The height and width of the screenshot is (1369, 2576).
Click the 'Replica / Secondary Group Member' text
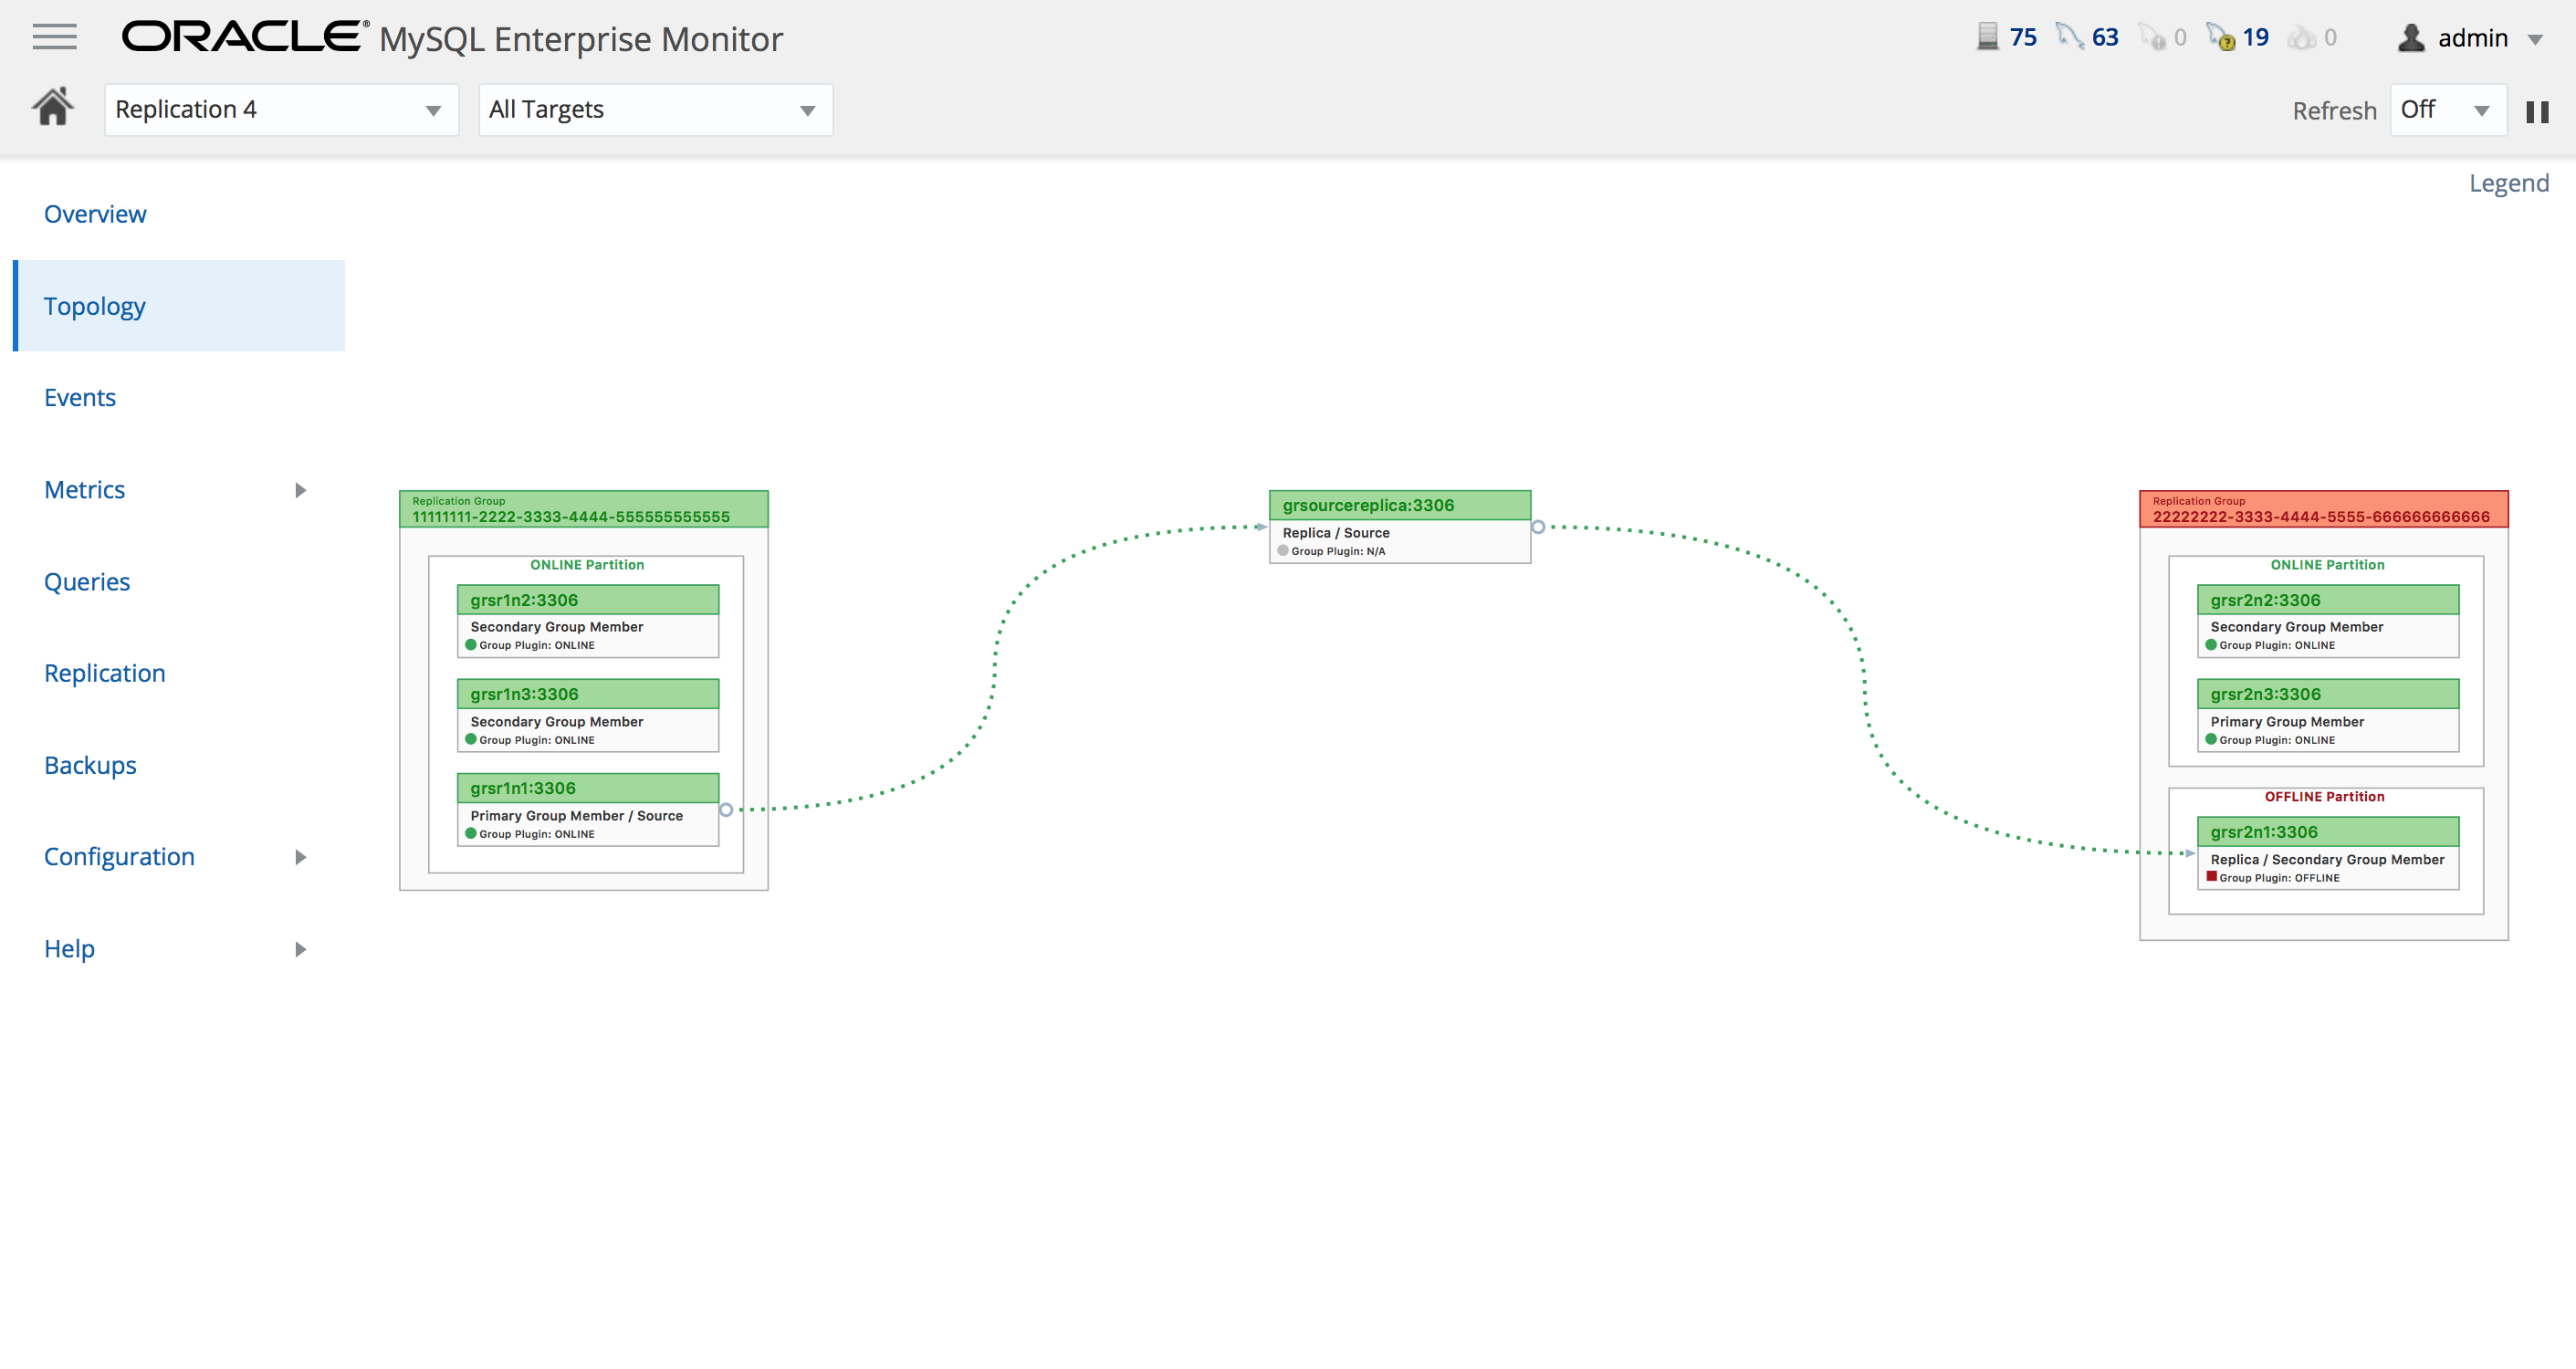tap(2327, 860)
